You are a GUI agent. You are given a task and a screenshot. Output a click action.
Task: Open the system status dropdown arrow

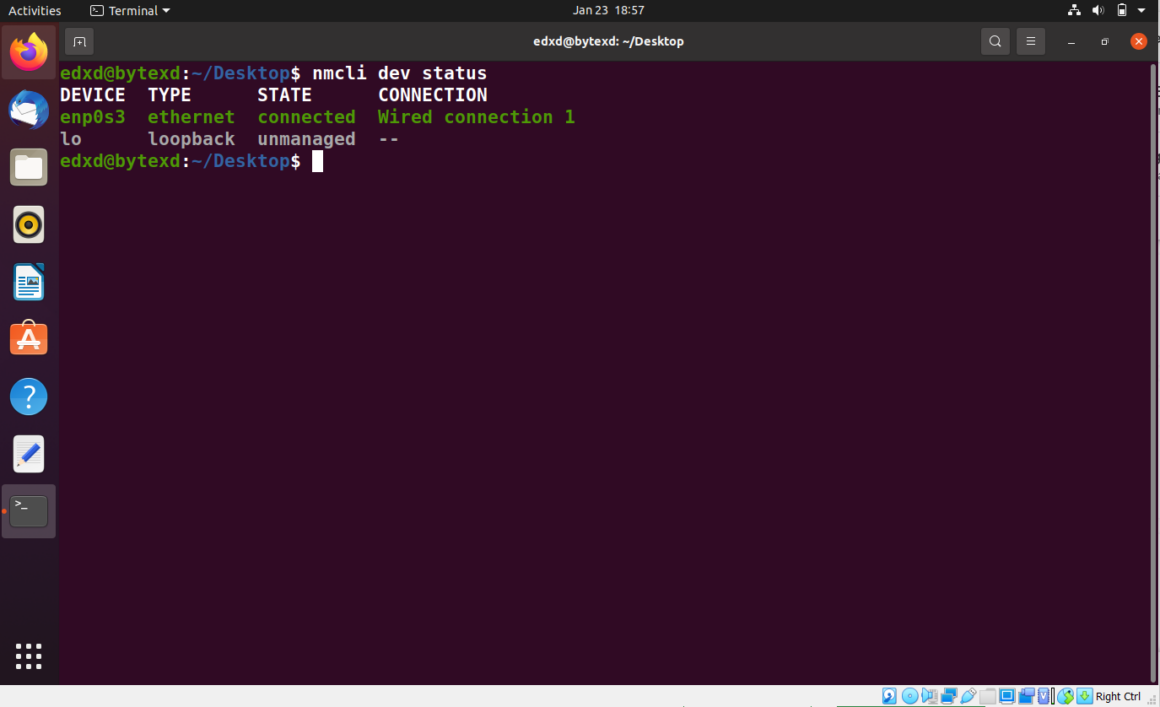click(x=1141, y=10)
